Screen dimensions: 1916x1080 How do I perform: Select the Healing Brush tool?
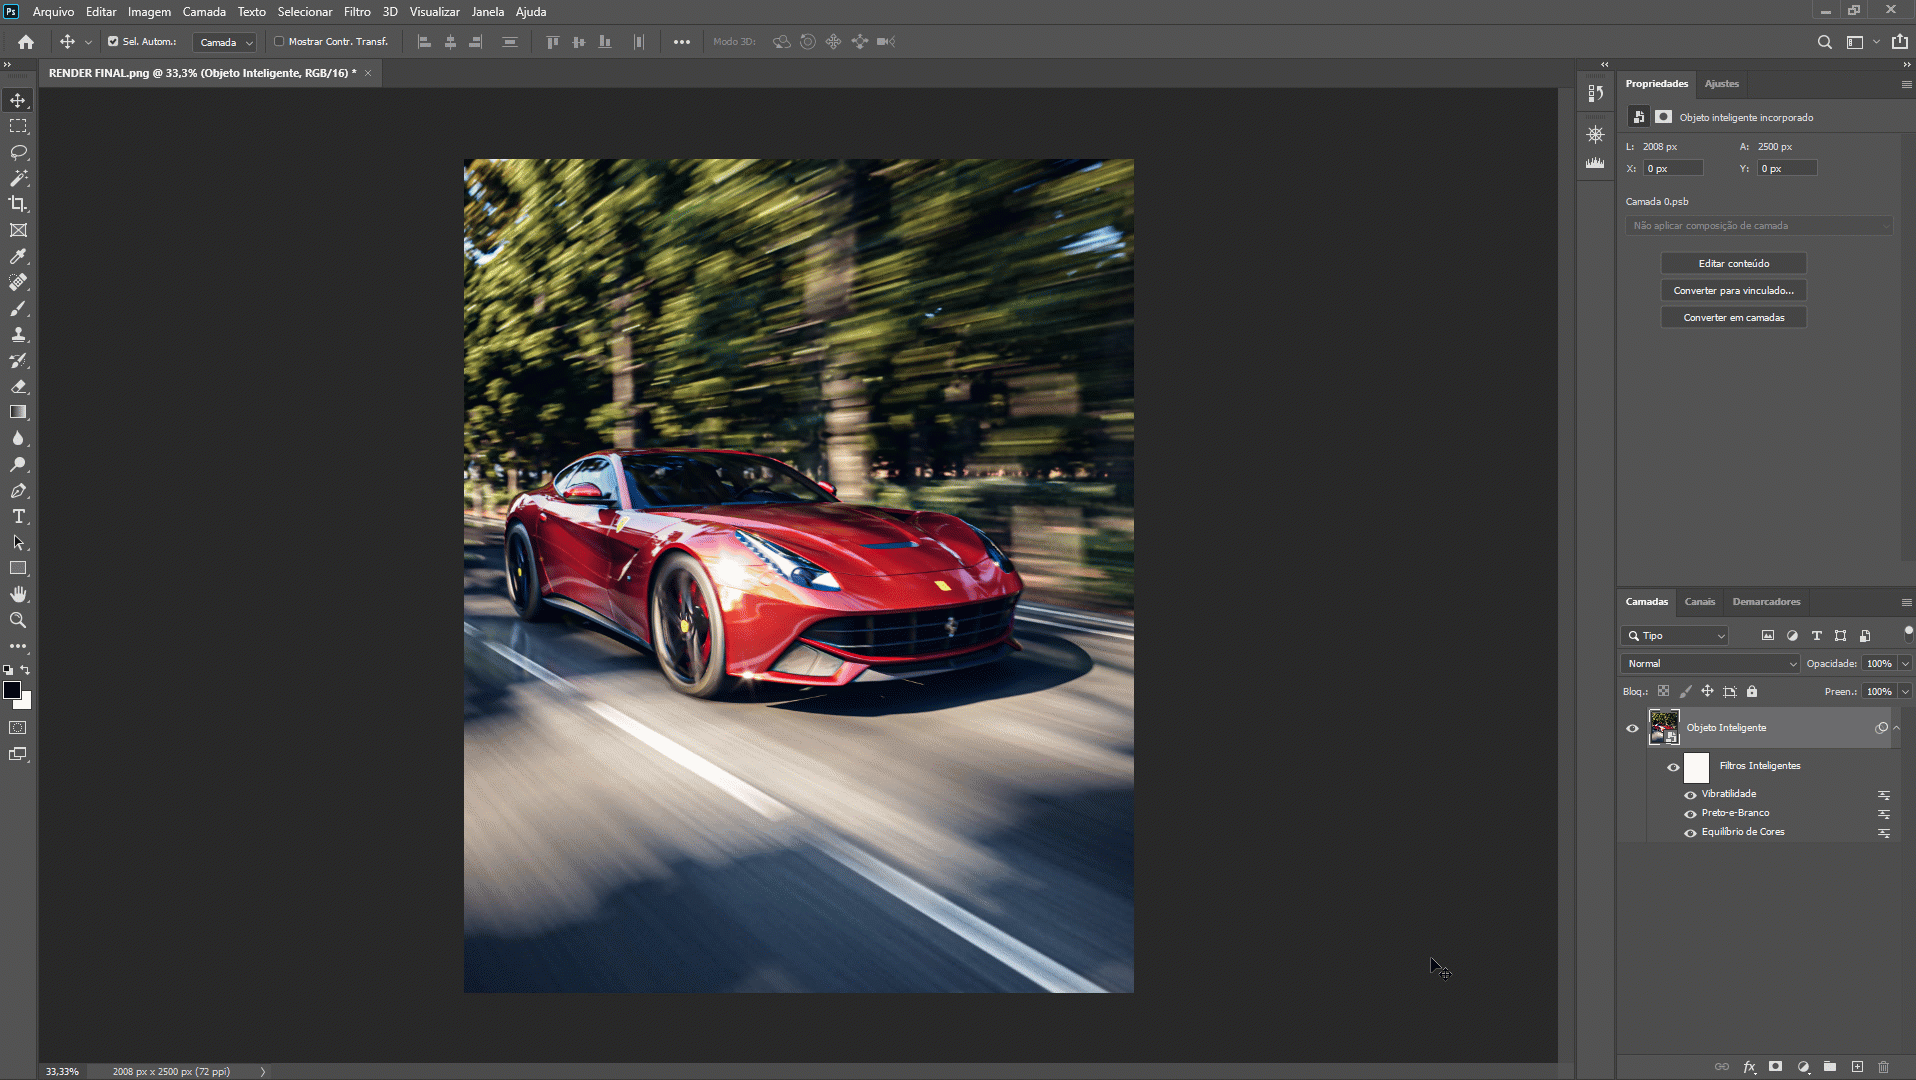click(x=18, y=282)
